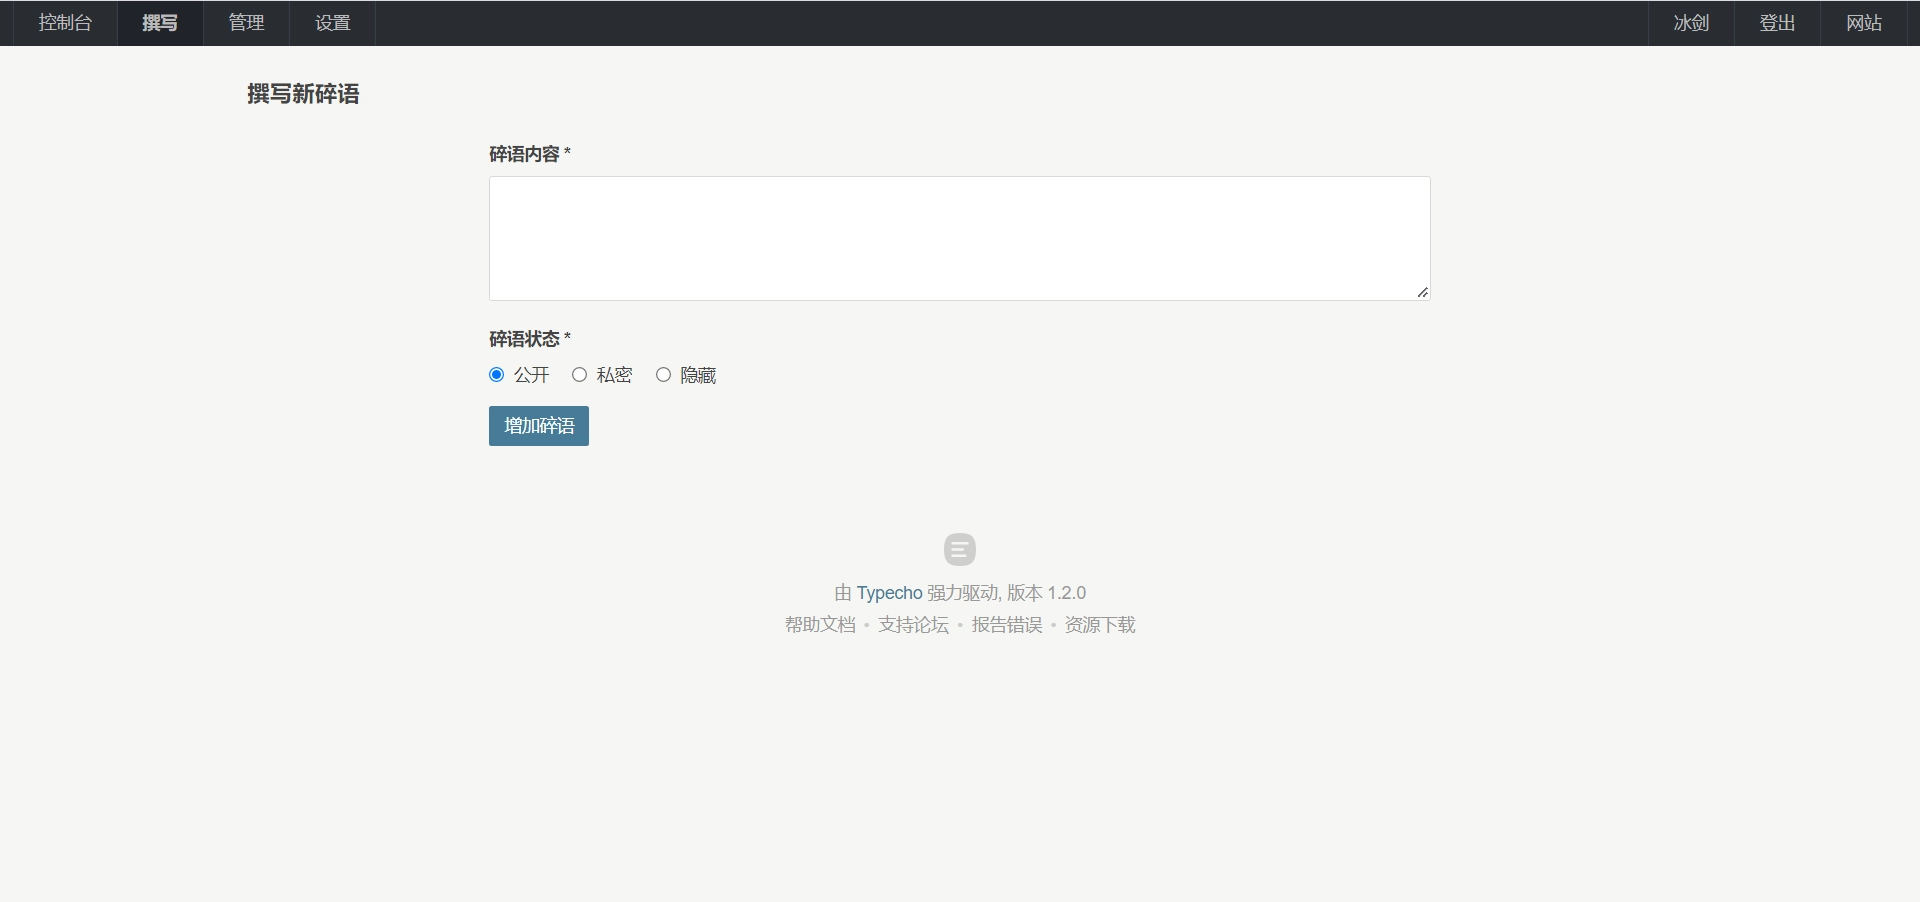
Task: Open the 报告错误 link
Action: point(1007,625)
